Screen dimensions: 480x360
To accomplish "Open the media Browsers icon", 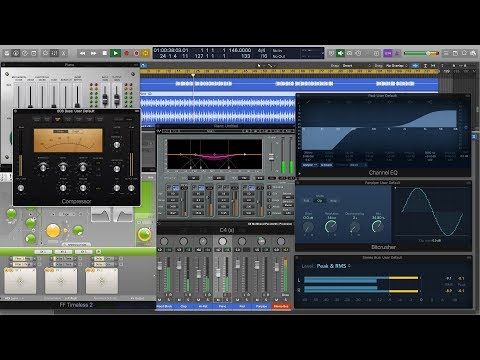I will pyautogui.click(x=473, y=53).
